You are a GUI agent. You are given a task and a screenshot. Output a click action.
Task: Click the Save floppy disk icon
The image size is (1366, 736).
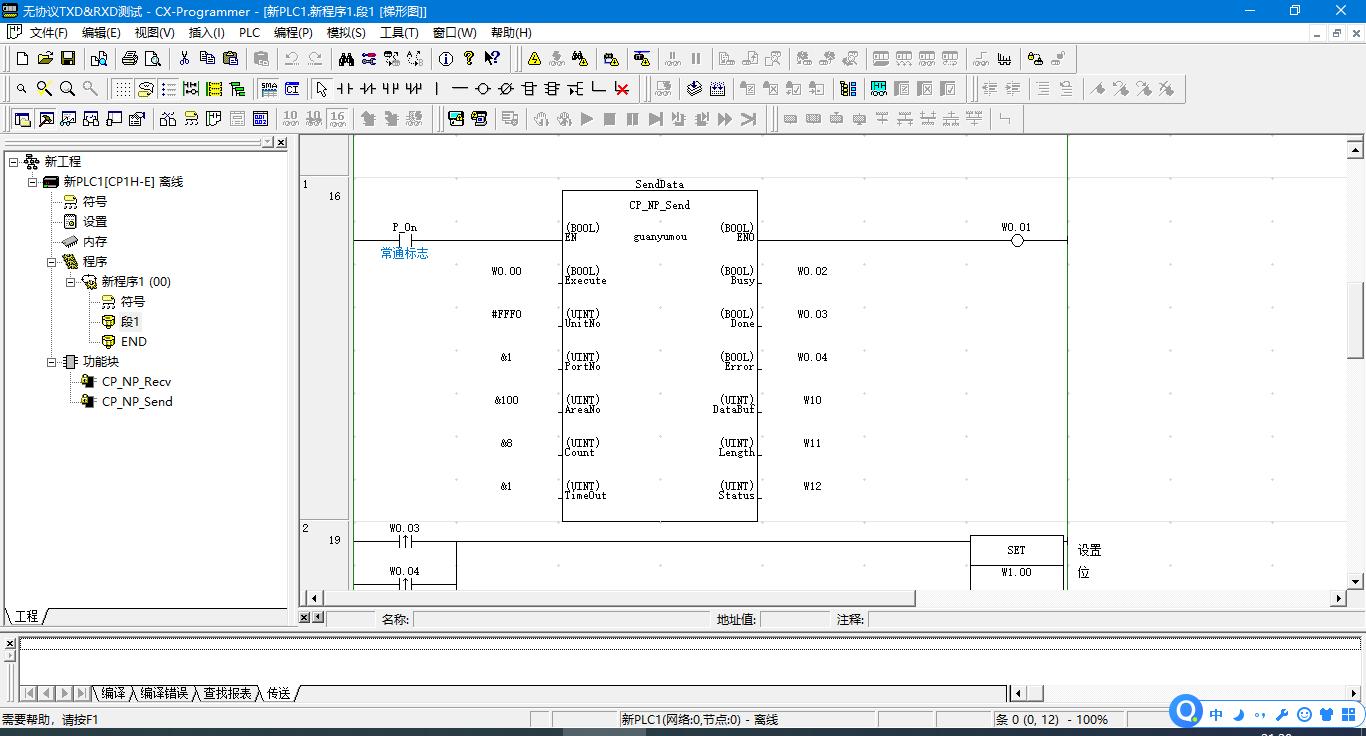pyautogui.click(x=68, y=59)
